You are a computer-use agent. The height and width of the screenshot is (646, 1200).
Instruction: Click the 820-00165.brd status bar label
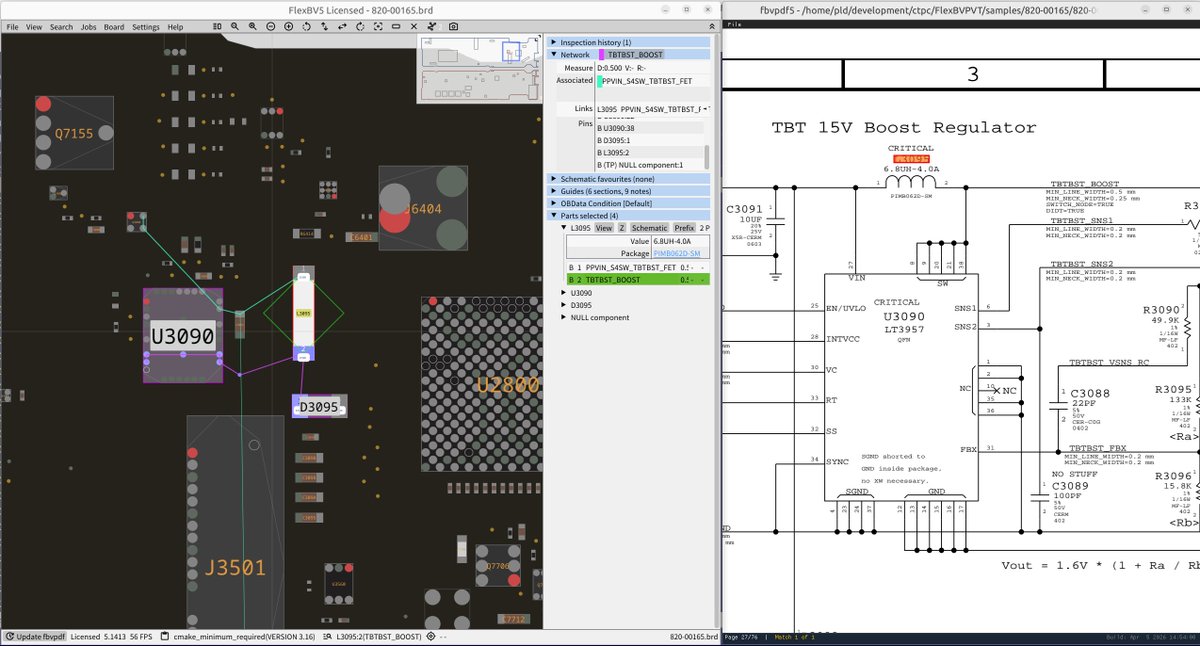pos(694,636)
